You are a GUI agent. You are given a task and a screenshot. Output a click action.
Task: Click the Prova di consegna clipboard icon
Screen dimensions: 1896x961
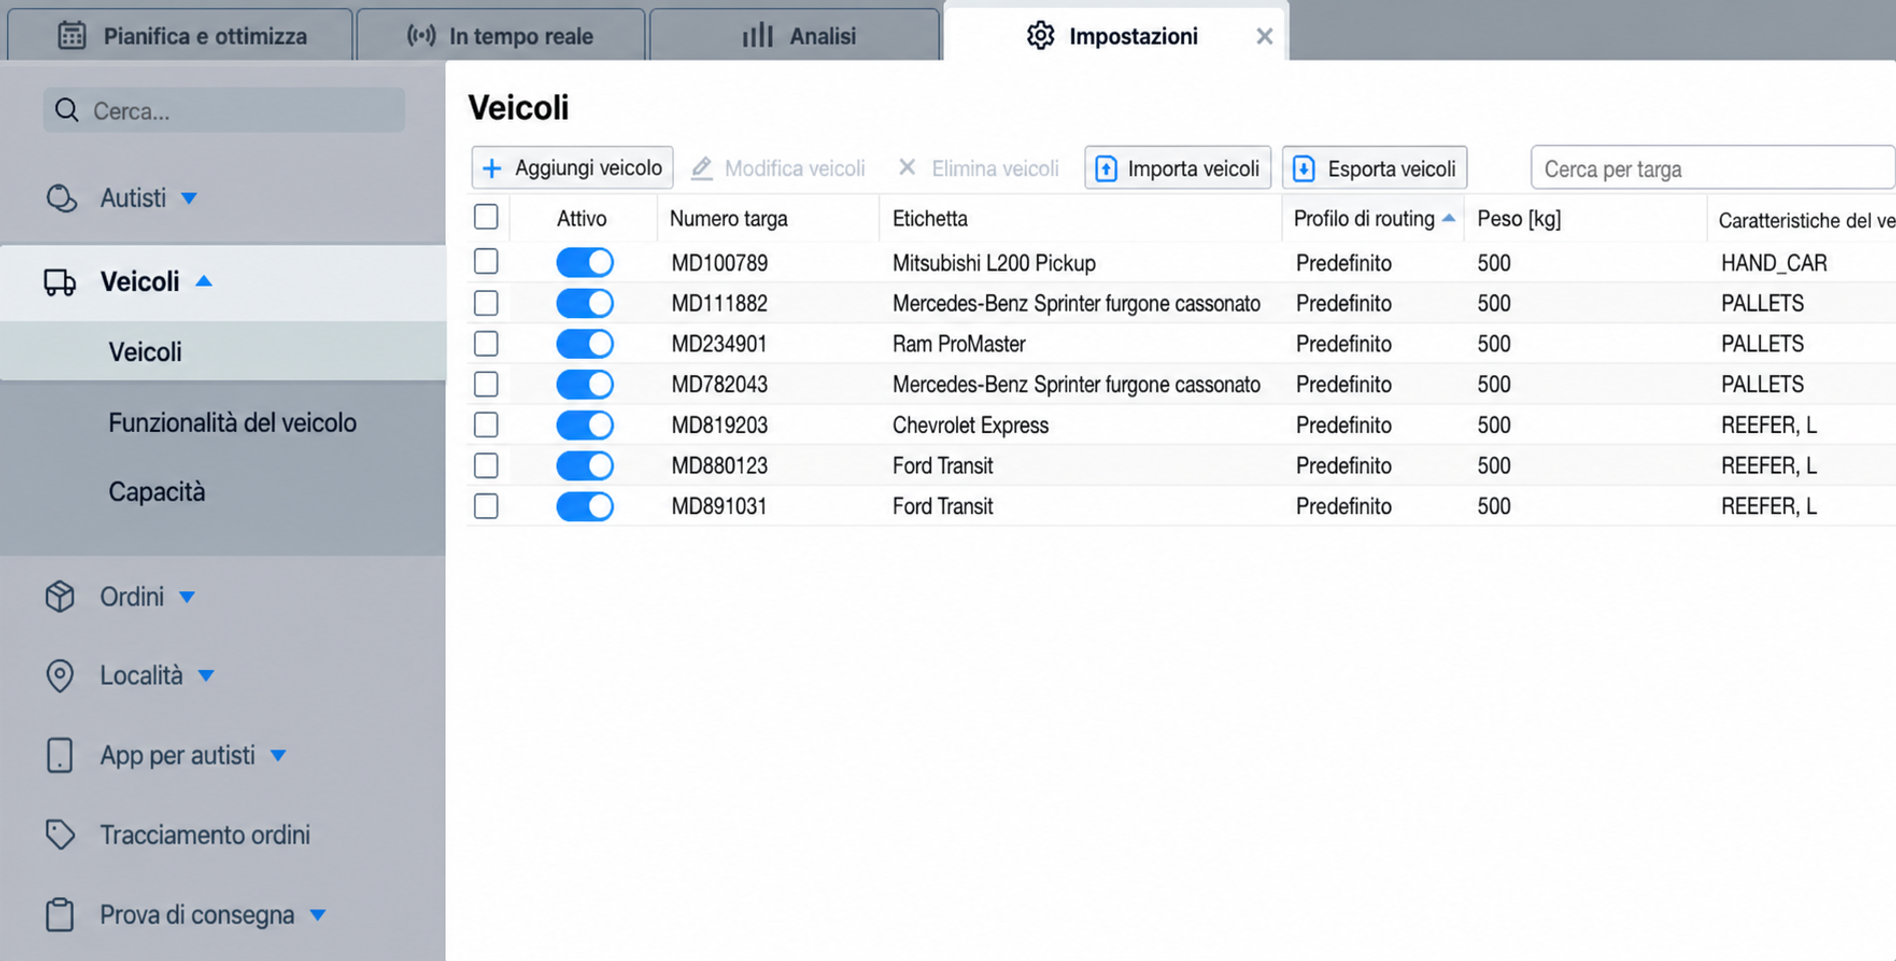click(60, 914)
